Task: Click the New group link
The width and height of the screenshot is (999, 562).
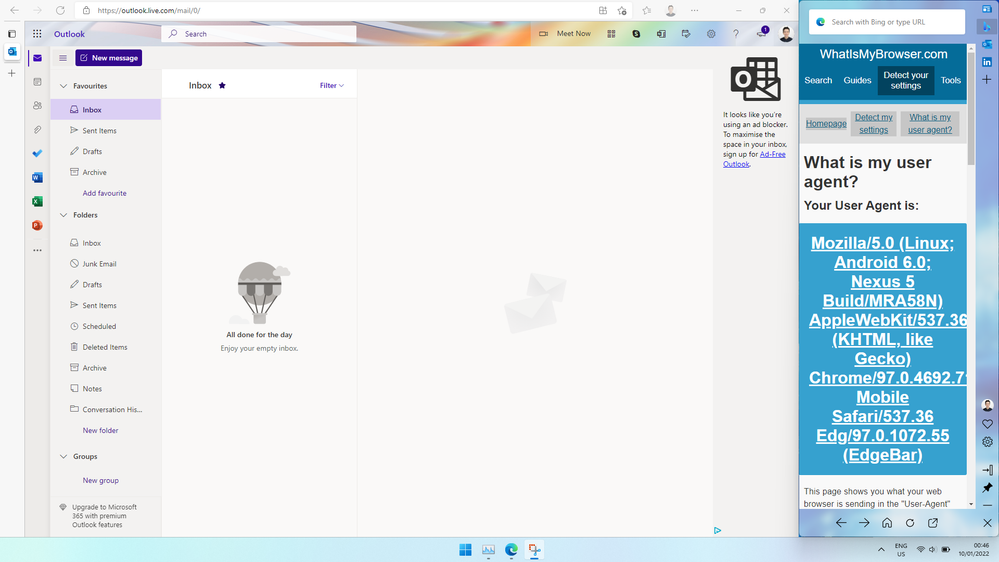Action: pos(101,480)
